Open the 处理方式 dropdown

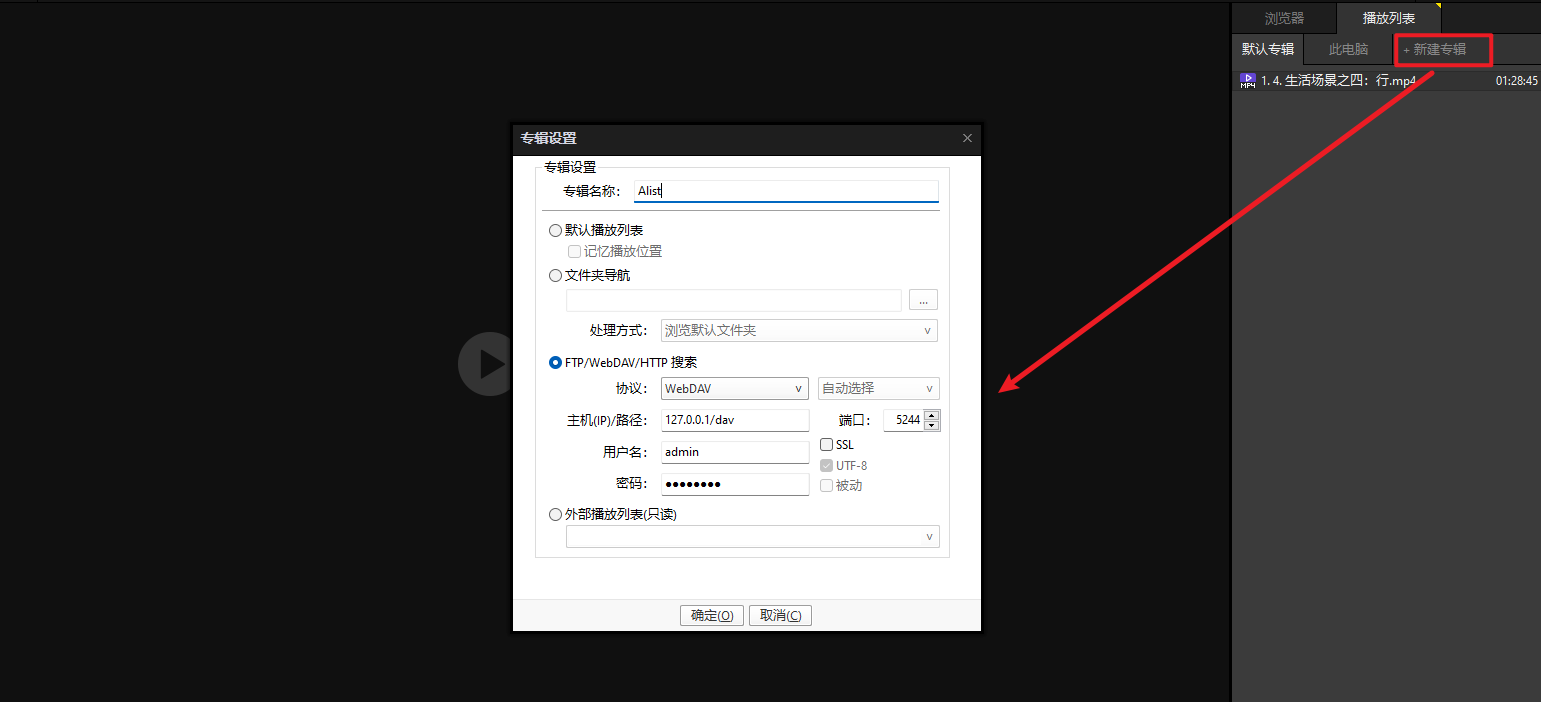799,330
